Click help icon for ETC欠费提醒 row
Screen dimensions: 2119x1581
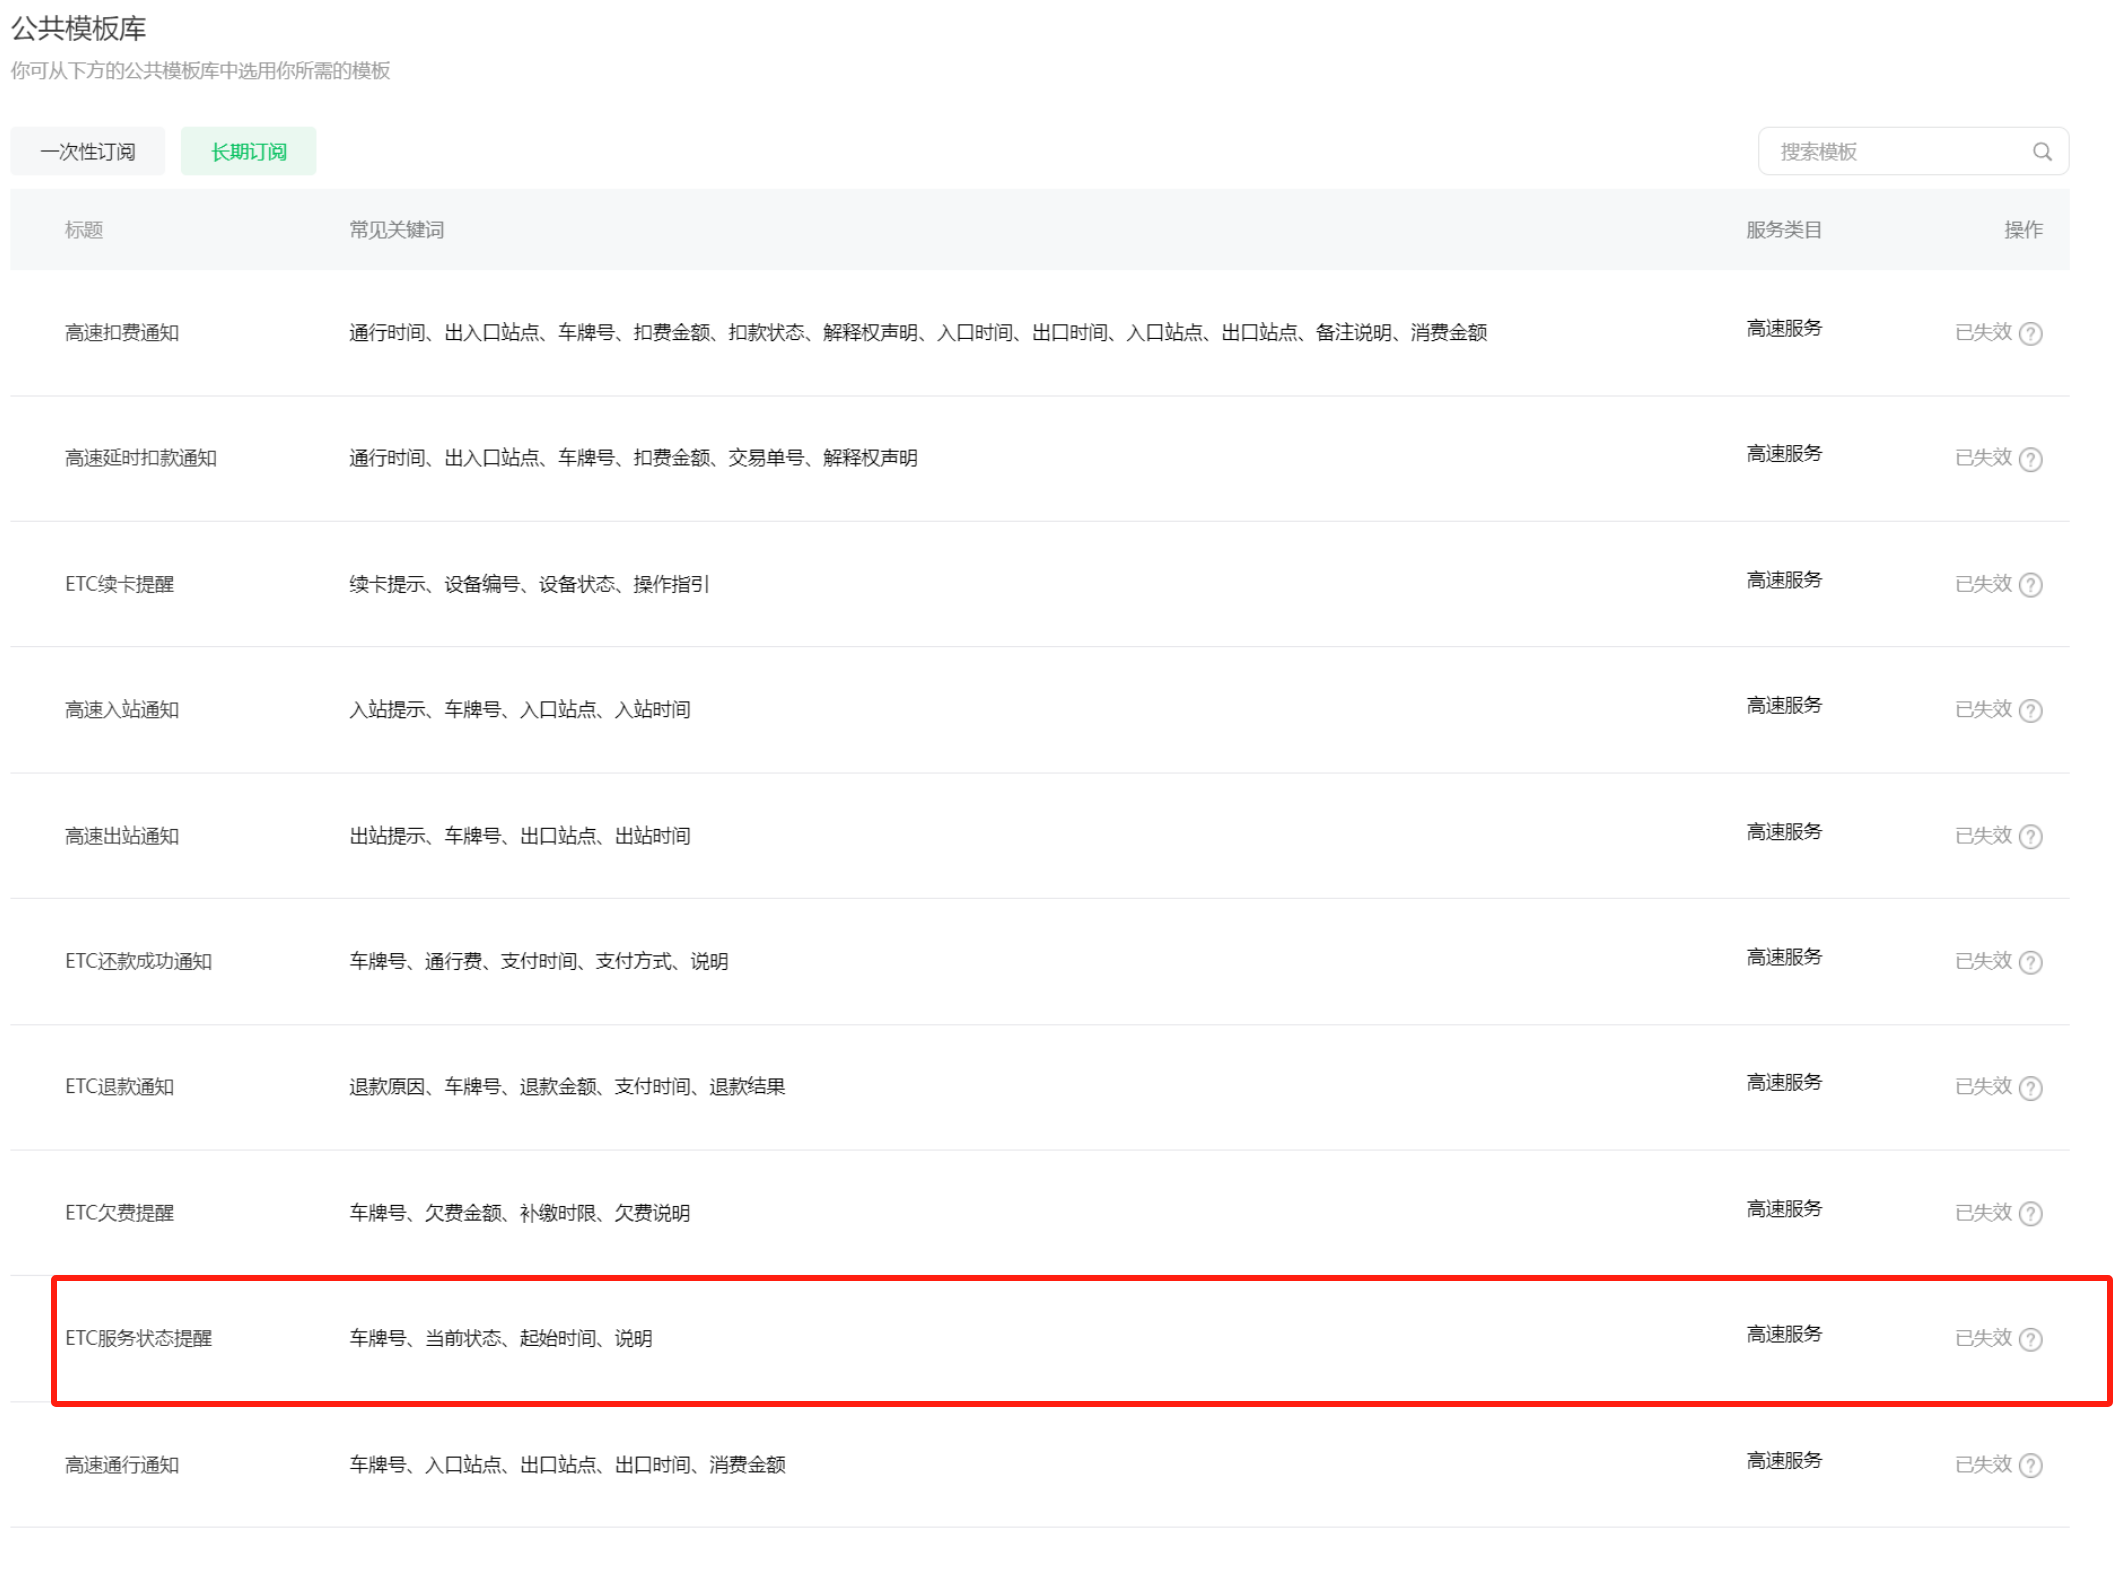2029,1213
